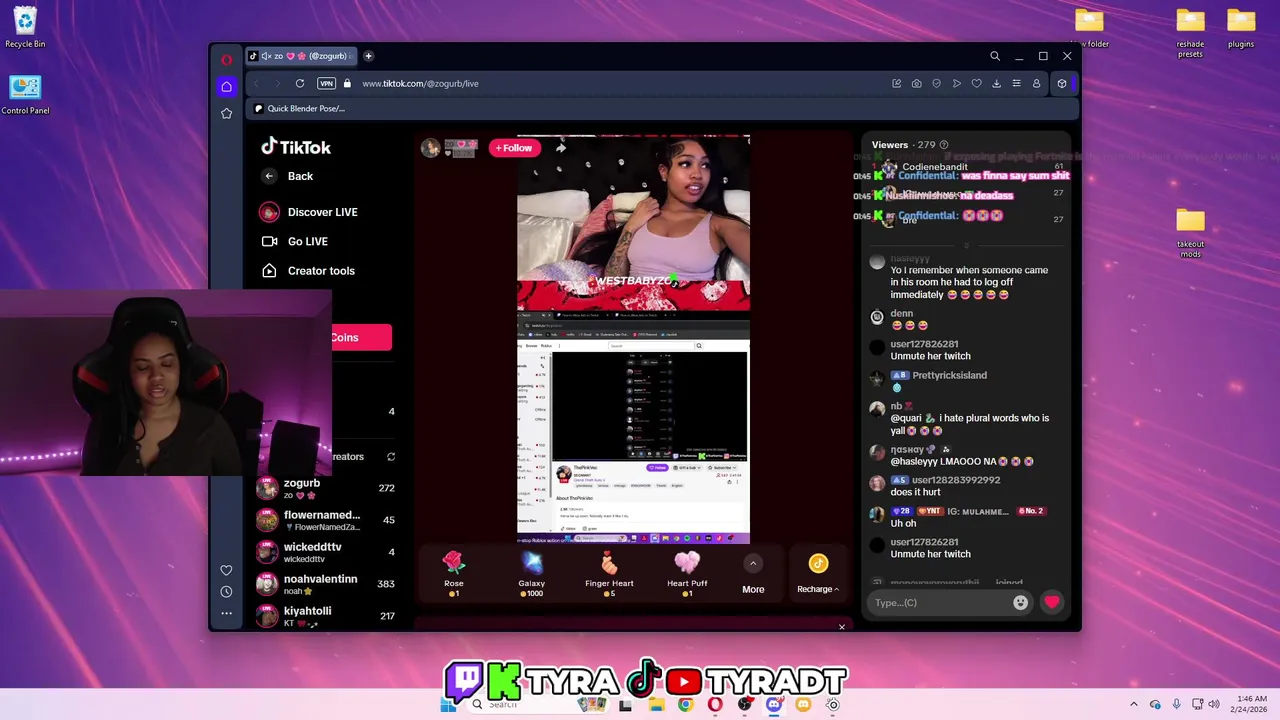The image size is (1280, 720).
Task: Close the bottom banner with X
Action: [x=842, y=627]
